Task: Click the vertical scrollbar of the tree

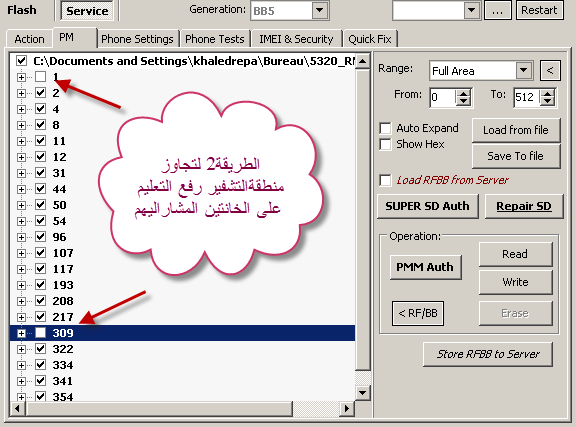Action: pyautogui.click(x=363, y=220)
